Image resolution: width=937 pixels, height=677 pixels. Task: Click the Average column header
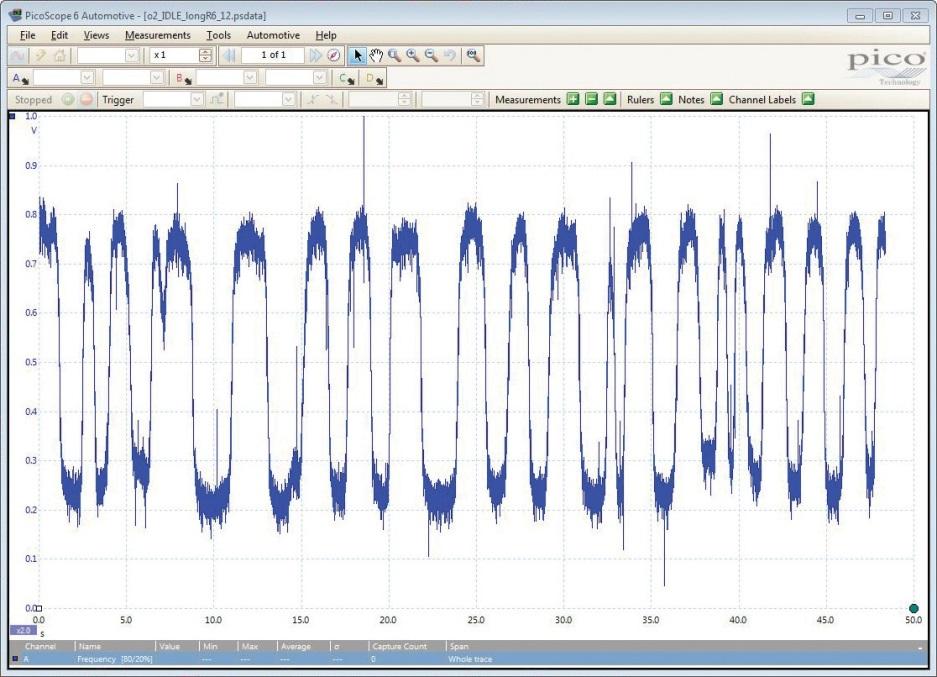click(296, 647)
